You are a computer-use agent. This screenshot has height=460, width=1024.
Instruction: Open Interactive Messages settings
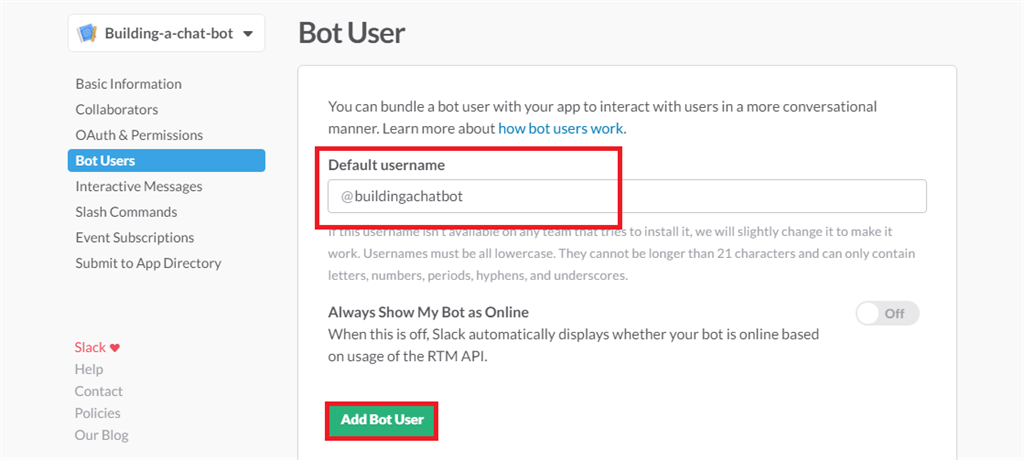click(139, 187)
